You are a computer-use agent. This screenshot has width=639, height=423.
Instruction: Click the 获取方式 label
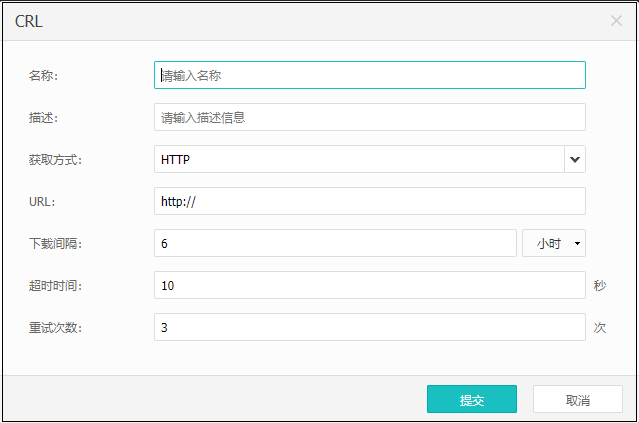click(56, 159)
